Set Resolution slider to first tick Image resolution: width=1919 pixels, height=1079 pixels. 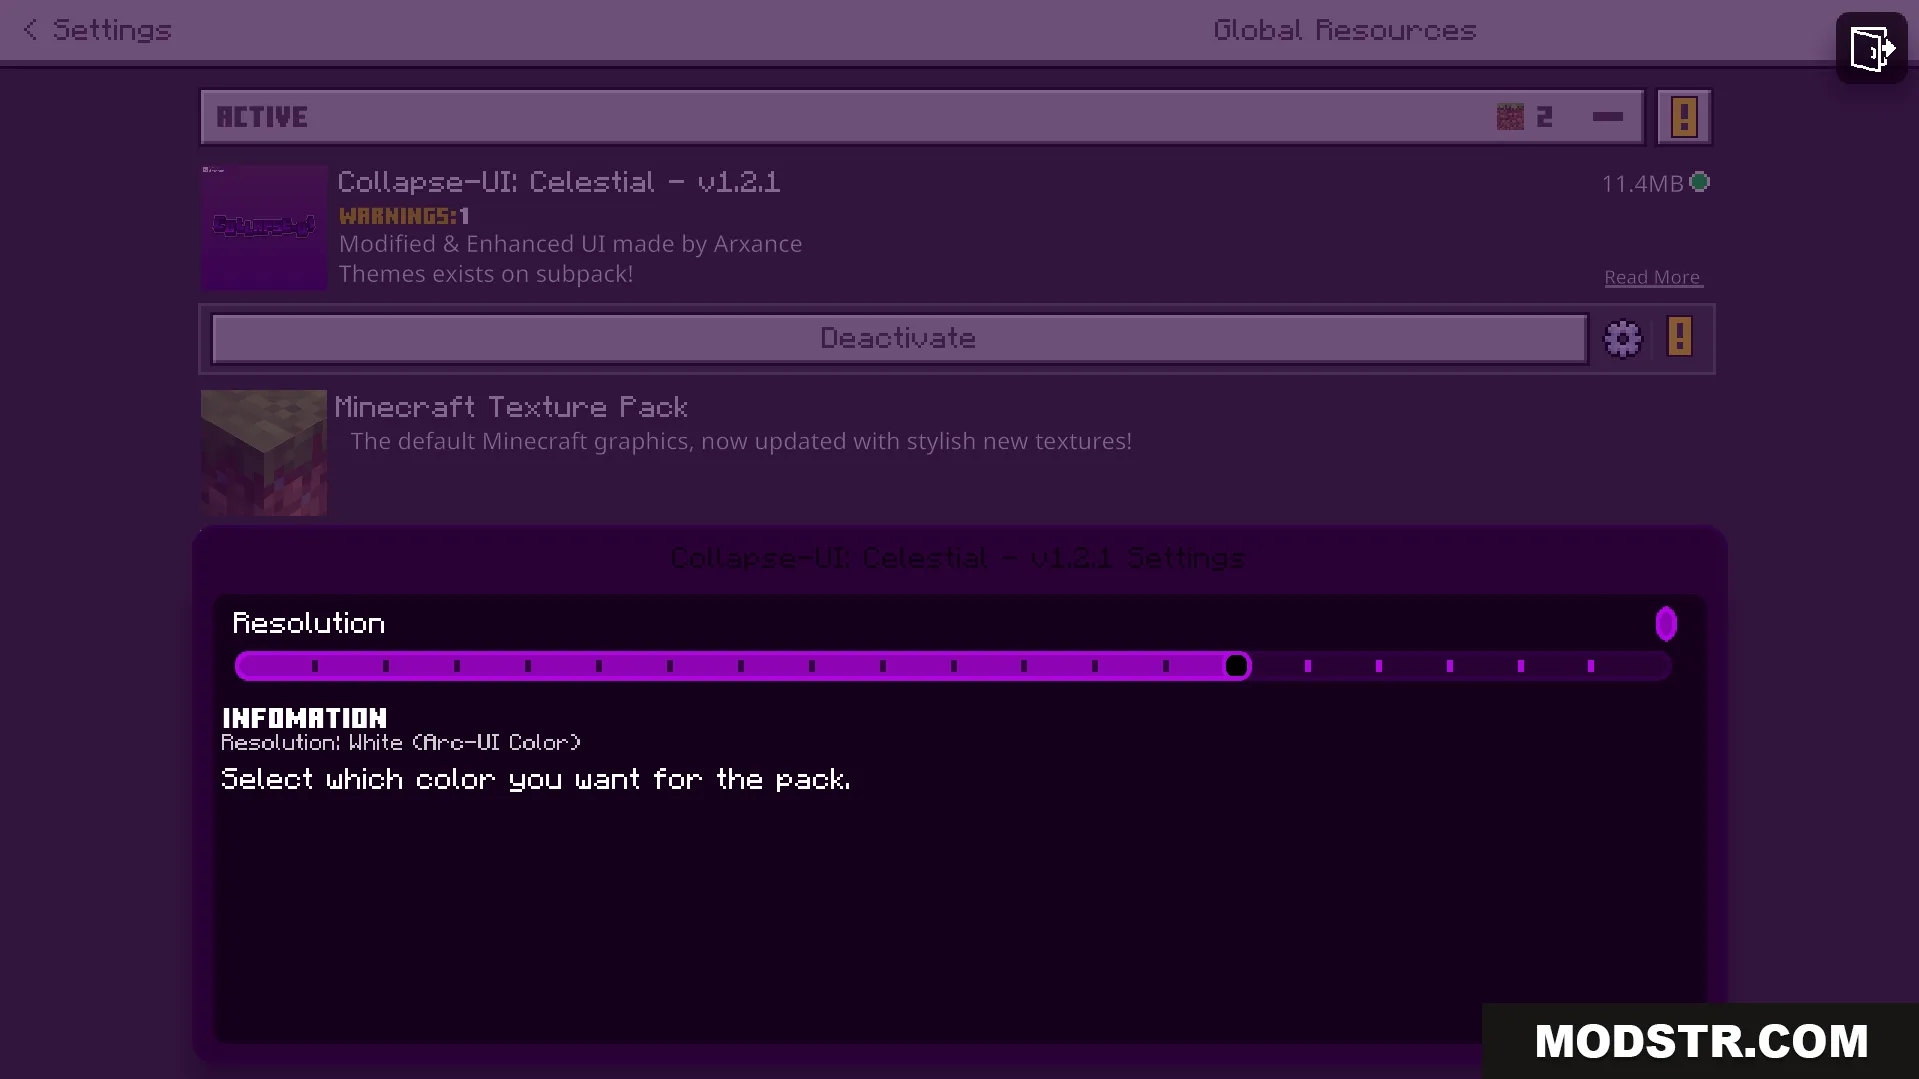point(315,666)
